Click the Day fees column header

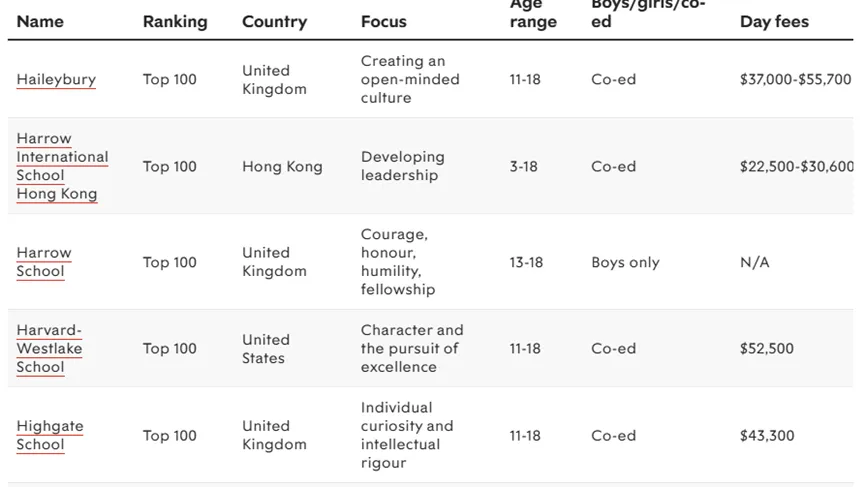(x=775, y=22)
